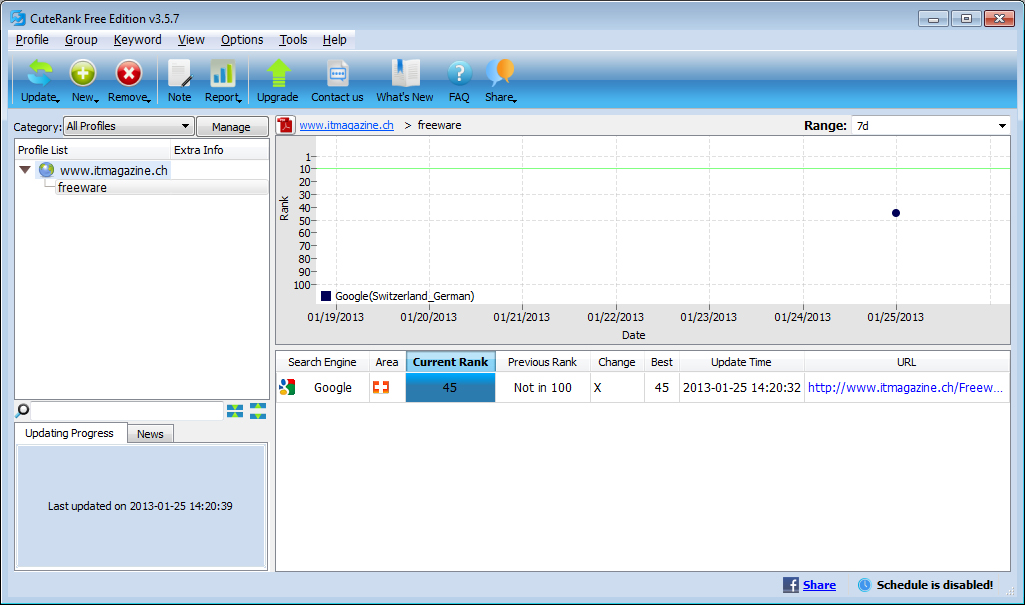Click 'Schedule is disabled!' status text
Viewport: 1025px width, 605px height.
click(935, 585)
